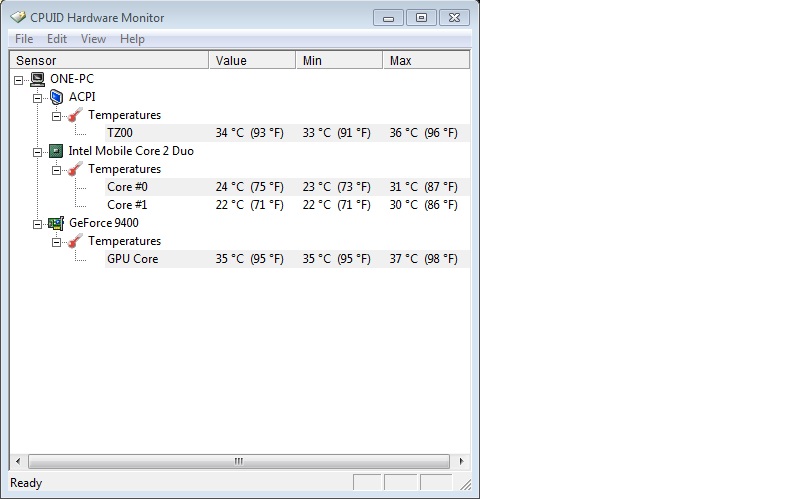The width and height of the screenshot is (788, 499).
Task: Click the GeForce 9400 graphics card icon
Action: (x=56, y=223)
